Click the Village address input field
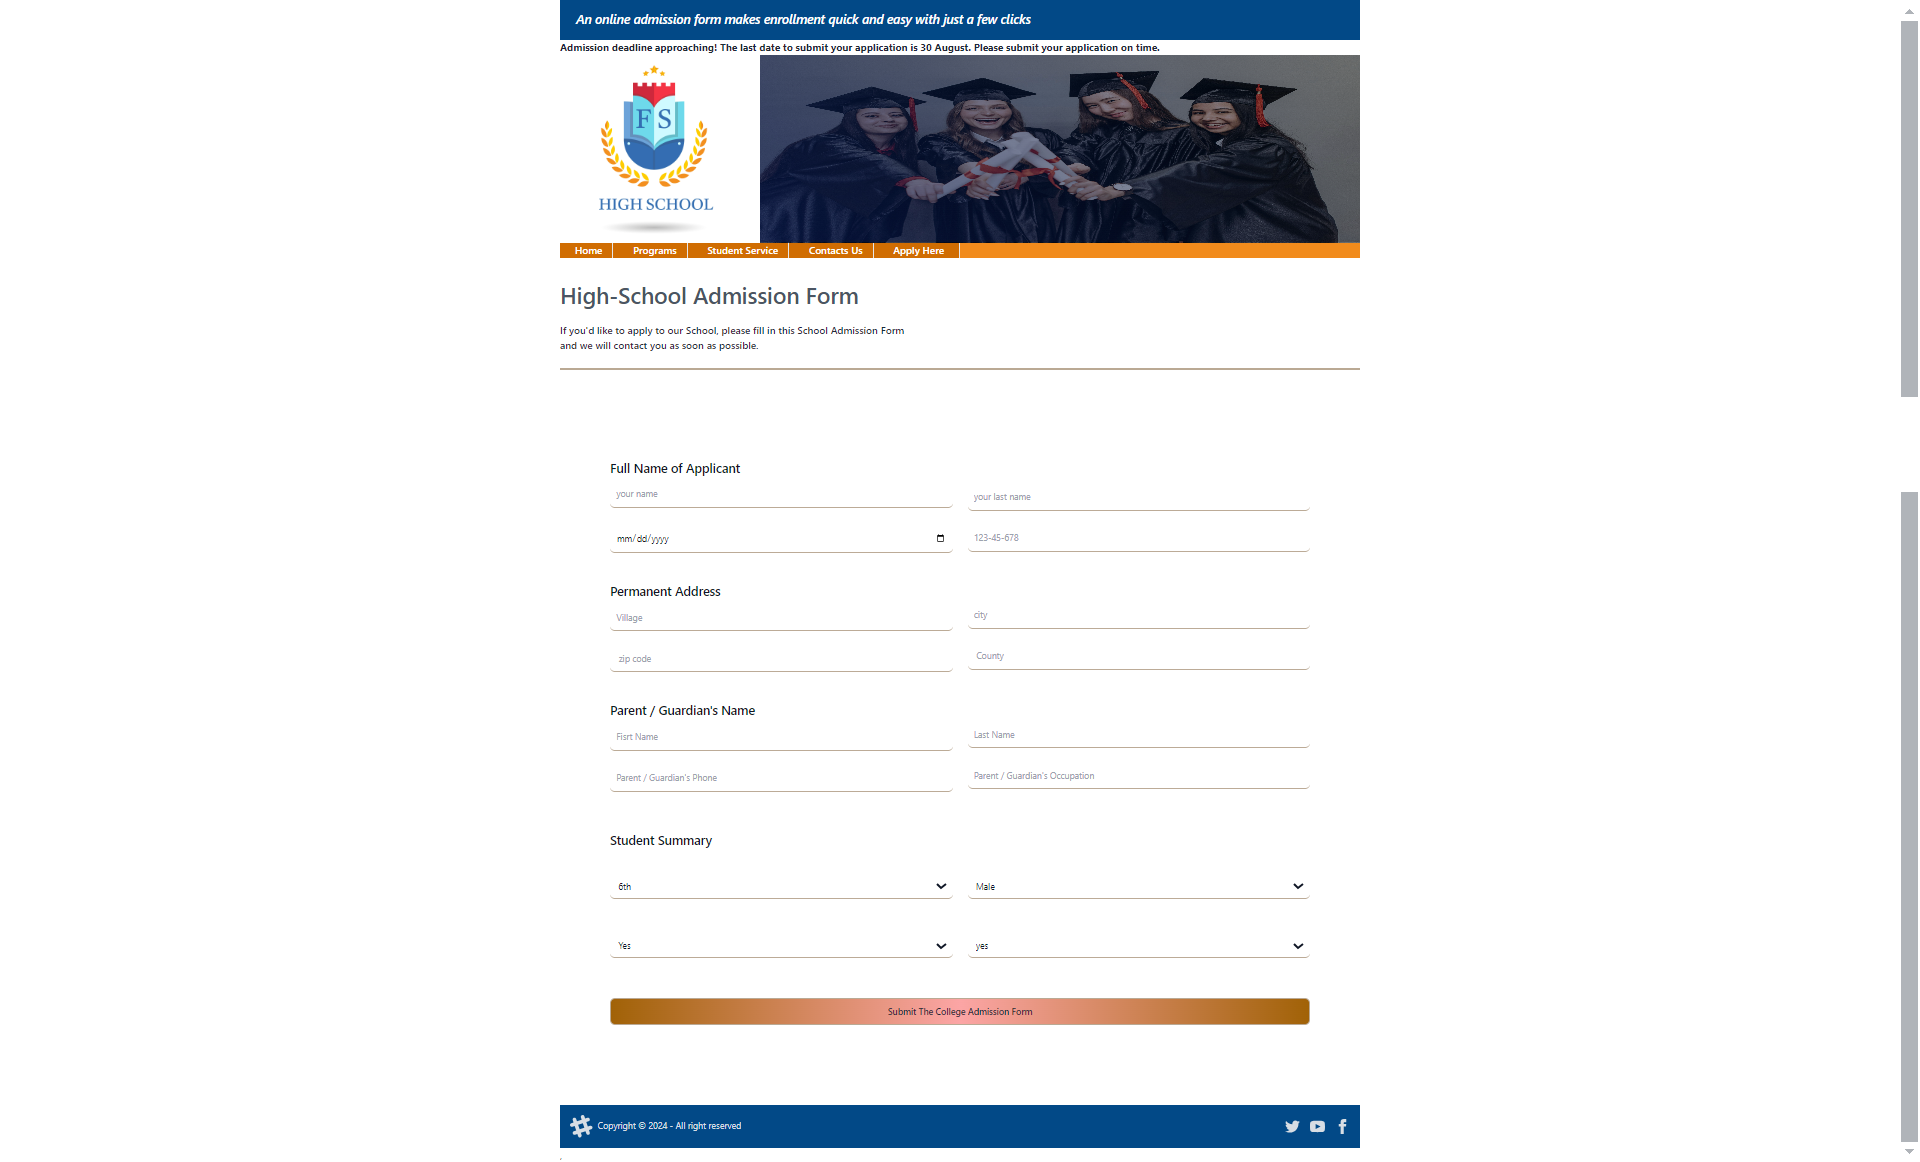 [x=780, y=617]
